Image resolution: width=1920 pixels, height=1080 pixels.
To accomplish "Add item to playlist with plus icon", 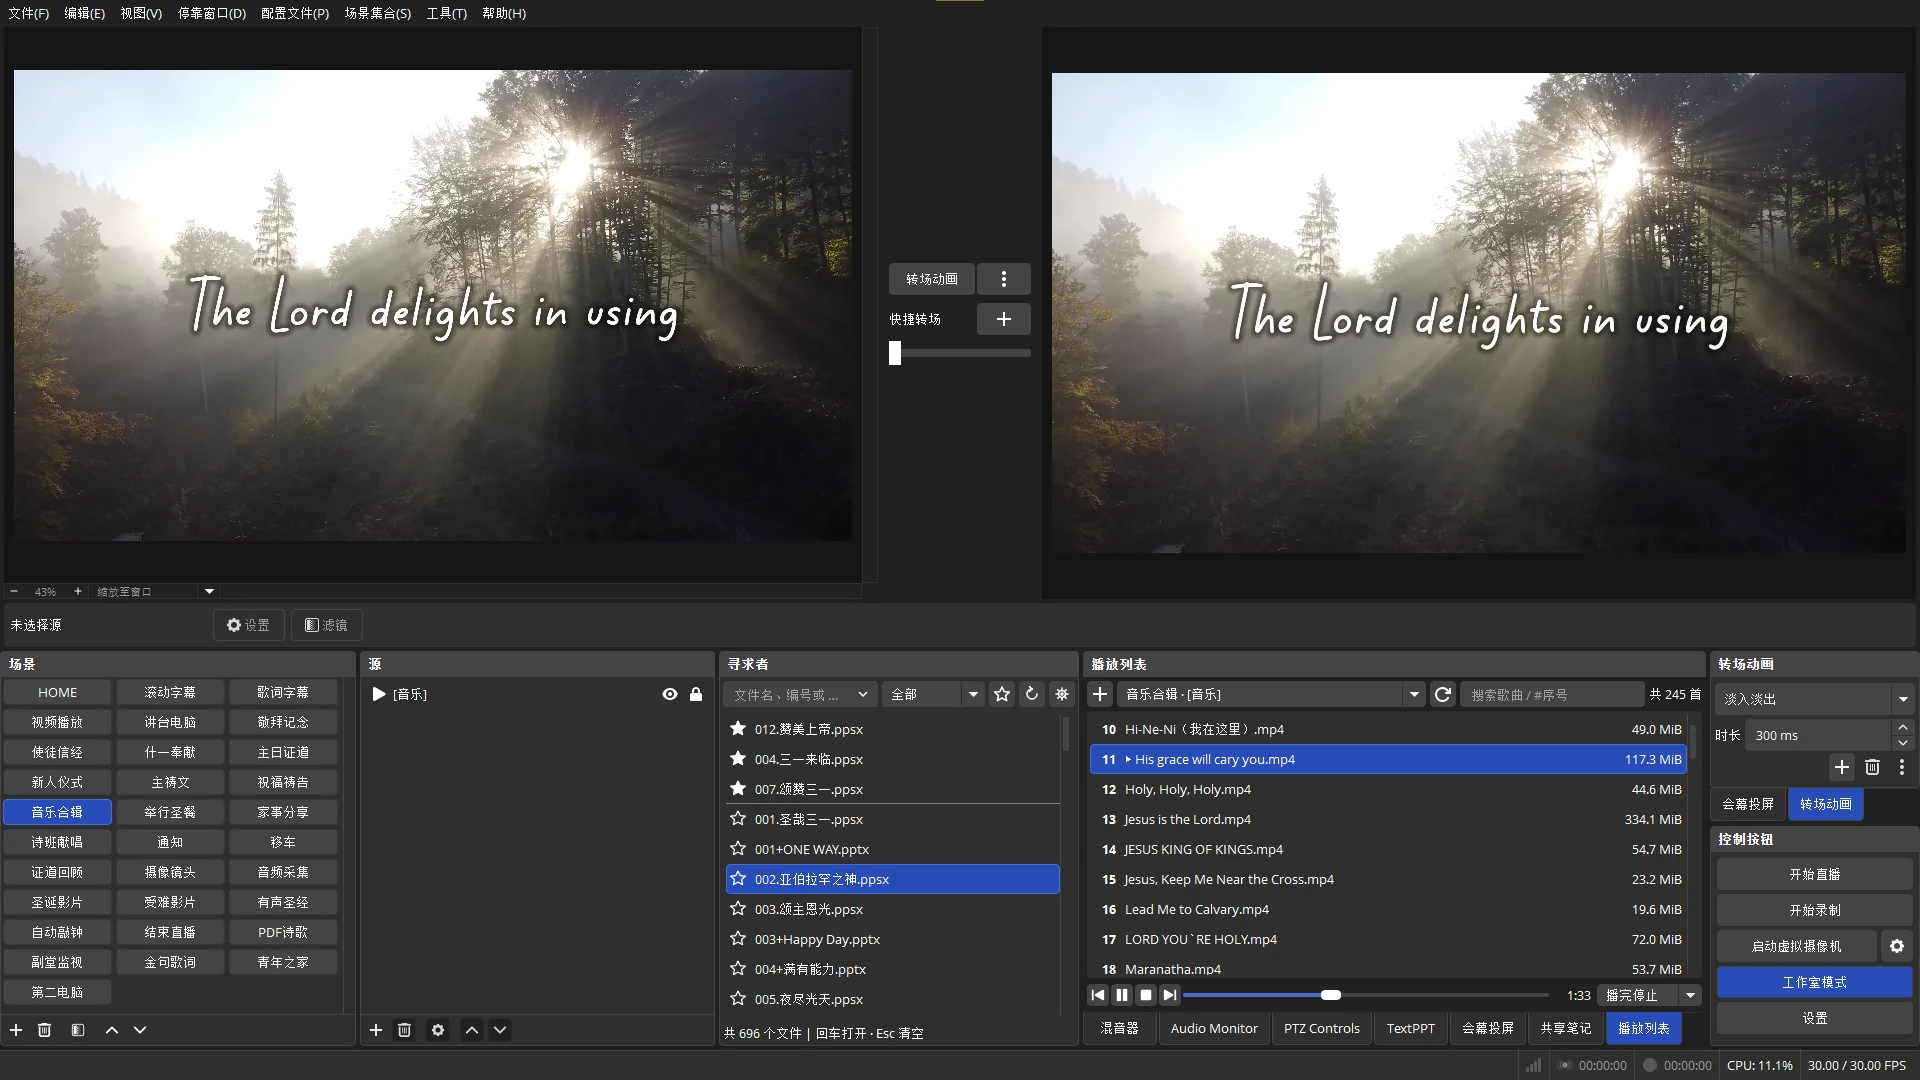I will pos(1100,694).
